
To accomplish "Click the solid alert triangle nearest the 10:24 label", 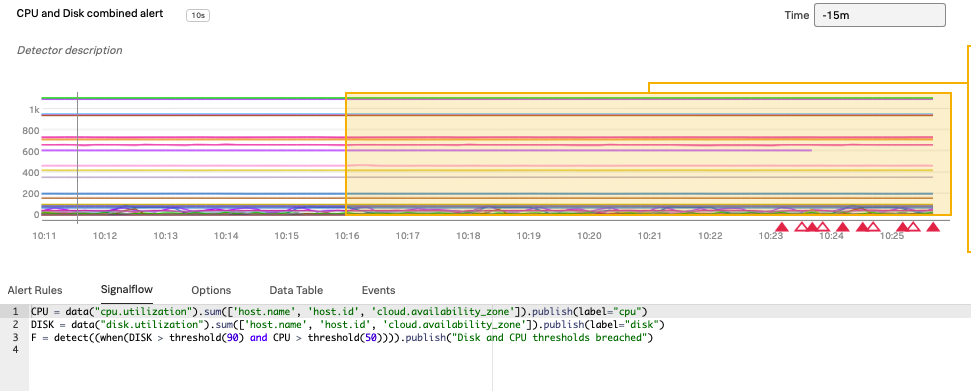I will 842,227.
